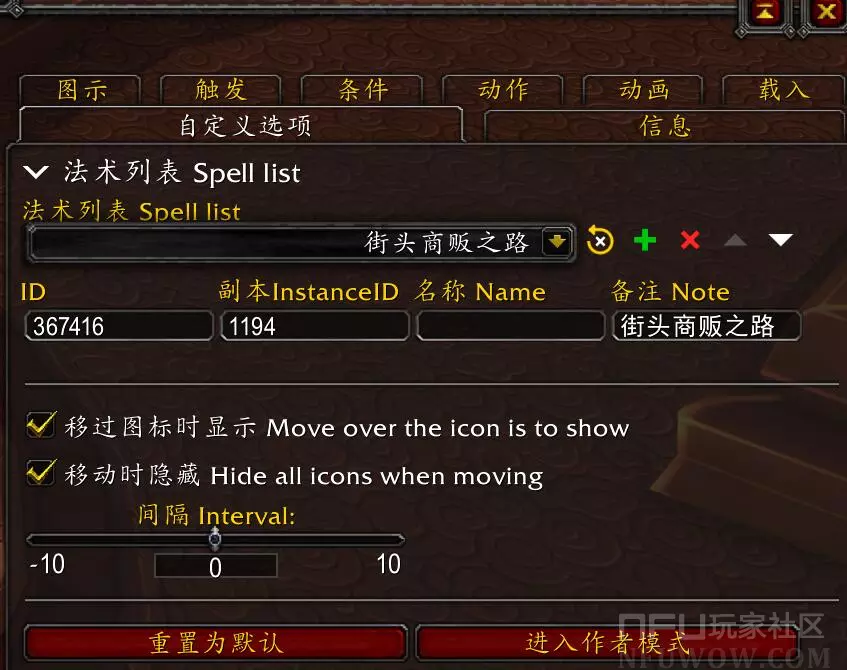847x670 pixels.
Task: Toggle Hide all icons when moving checkbox
Action: click(41, 473)
